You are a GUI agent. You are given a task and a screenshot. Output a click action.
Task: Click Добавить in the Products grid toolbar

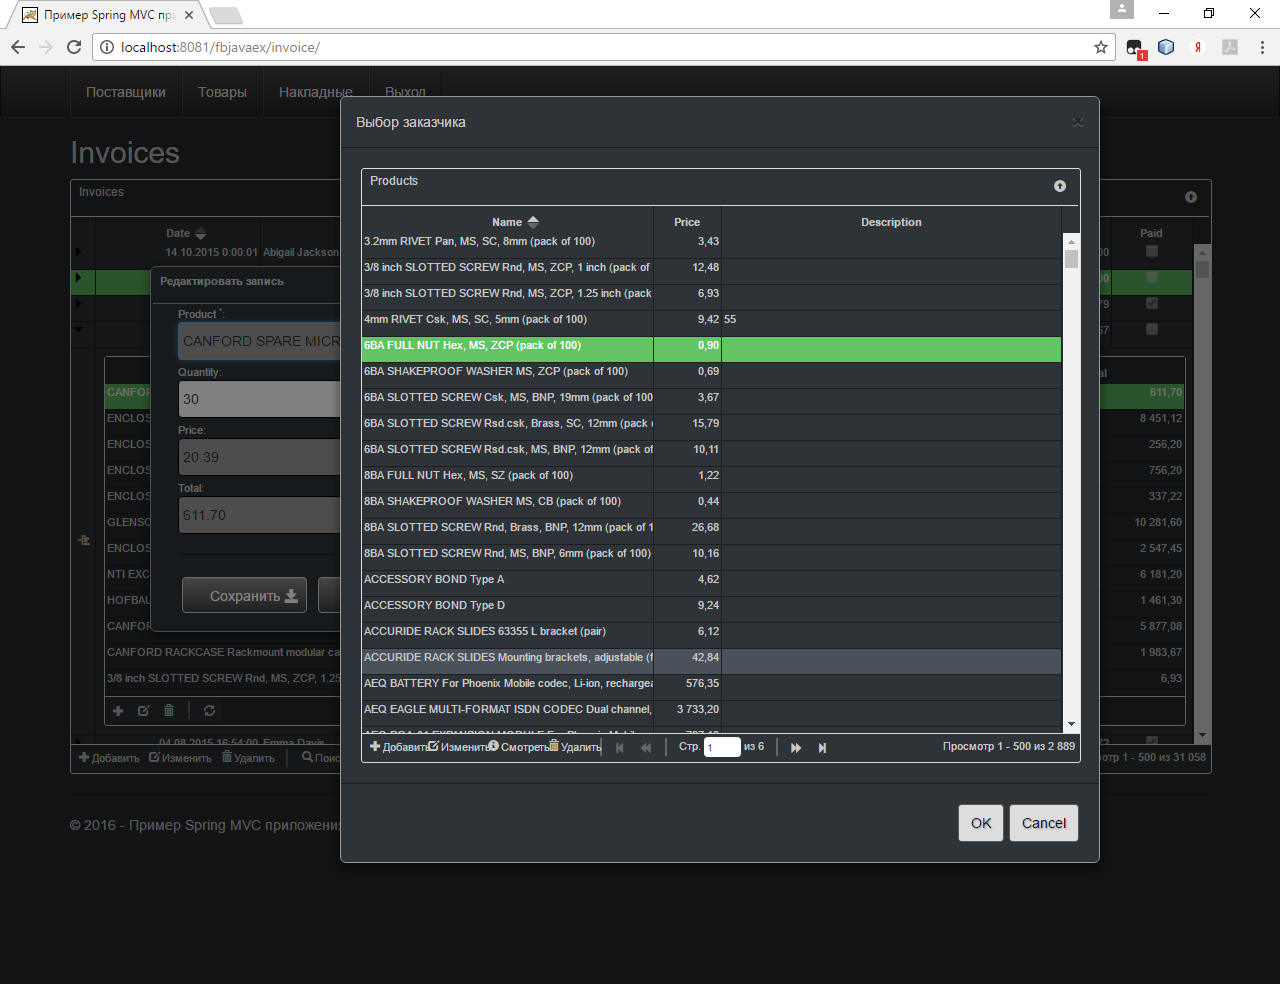pos(398,747)
